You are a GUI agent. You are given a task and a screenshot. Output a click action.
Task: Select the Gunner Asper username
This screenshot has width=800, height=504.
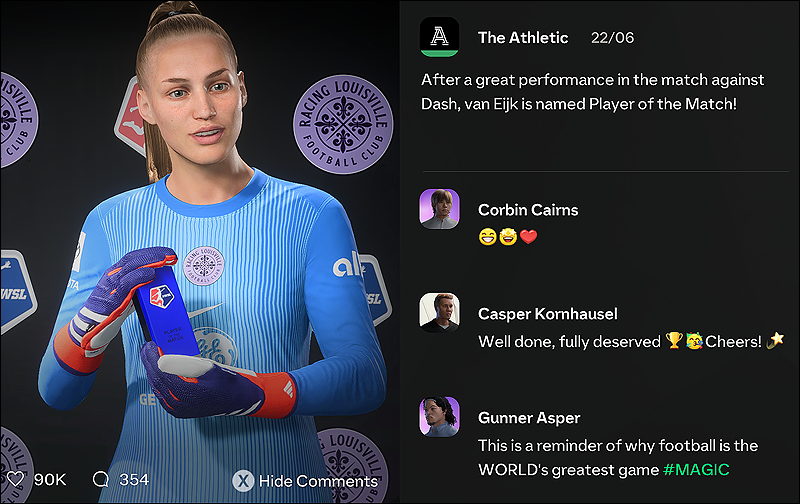coord(529,418)
